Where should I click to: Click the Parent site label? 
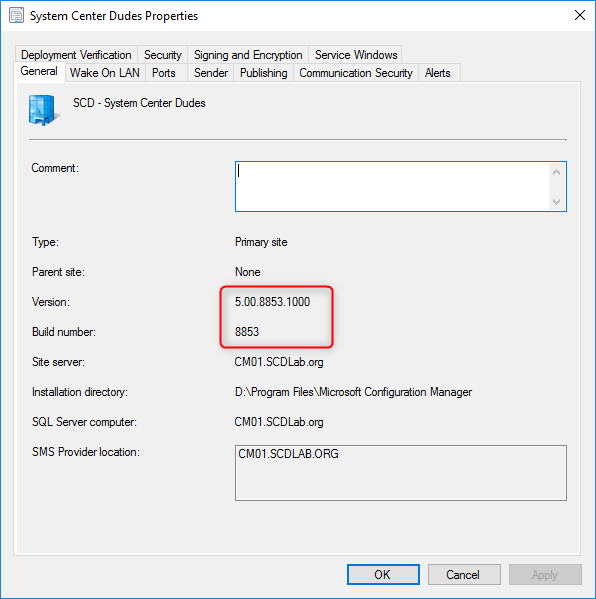pyautogui.click(x=58, y=272)
